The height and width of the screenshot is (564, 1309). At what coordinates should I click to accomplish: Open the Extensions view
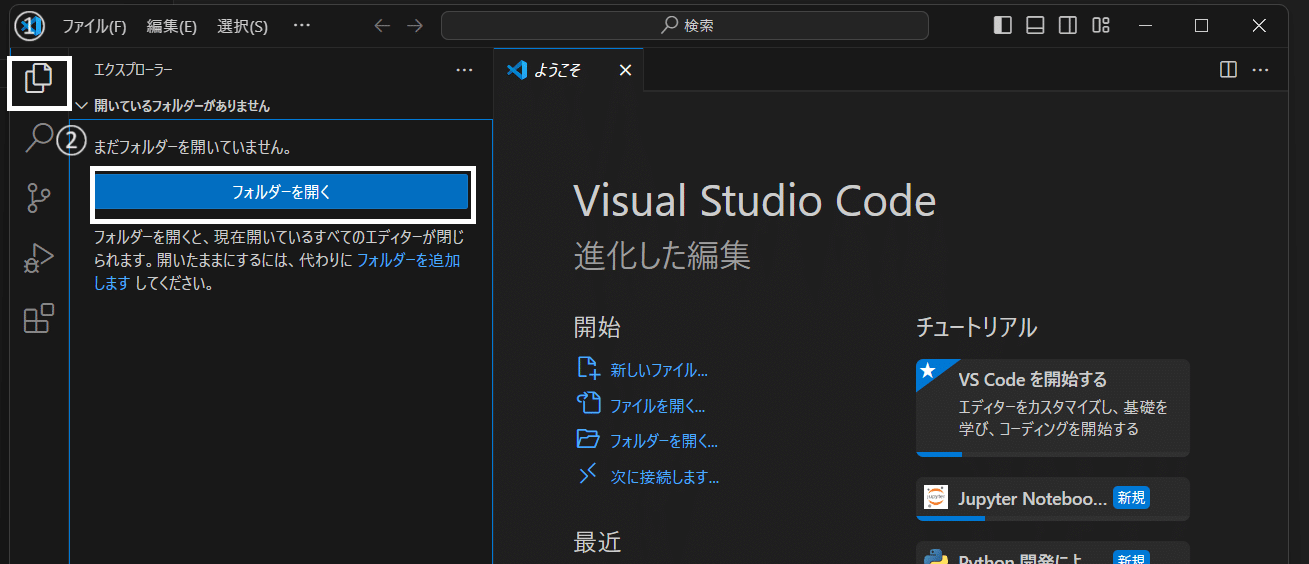[39, 319]
